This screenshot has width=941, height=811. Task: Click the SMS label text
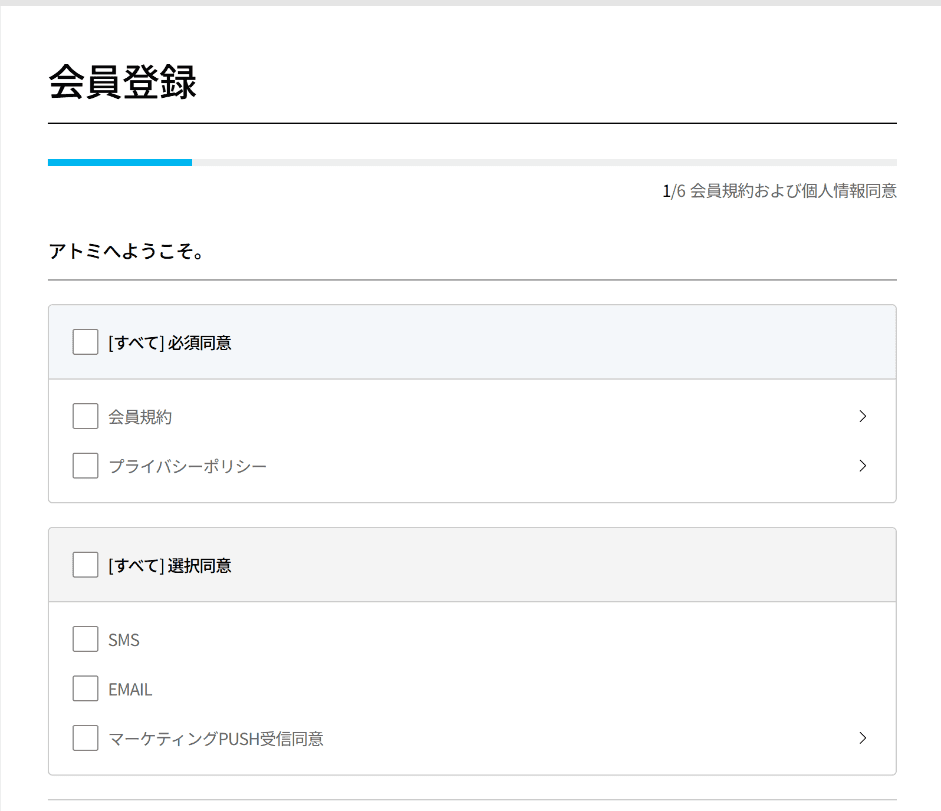[x=124, y=640]
